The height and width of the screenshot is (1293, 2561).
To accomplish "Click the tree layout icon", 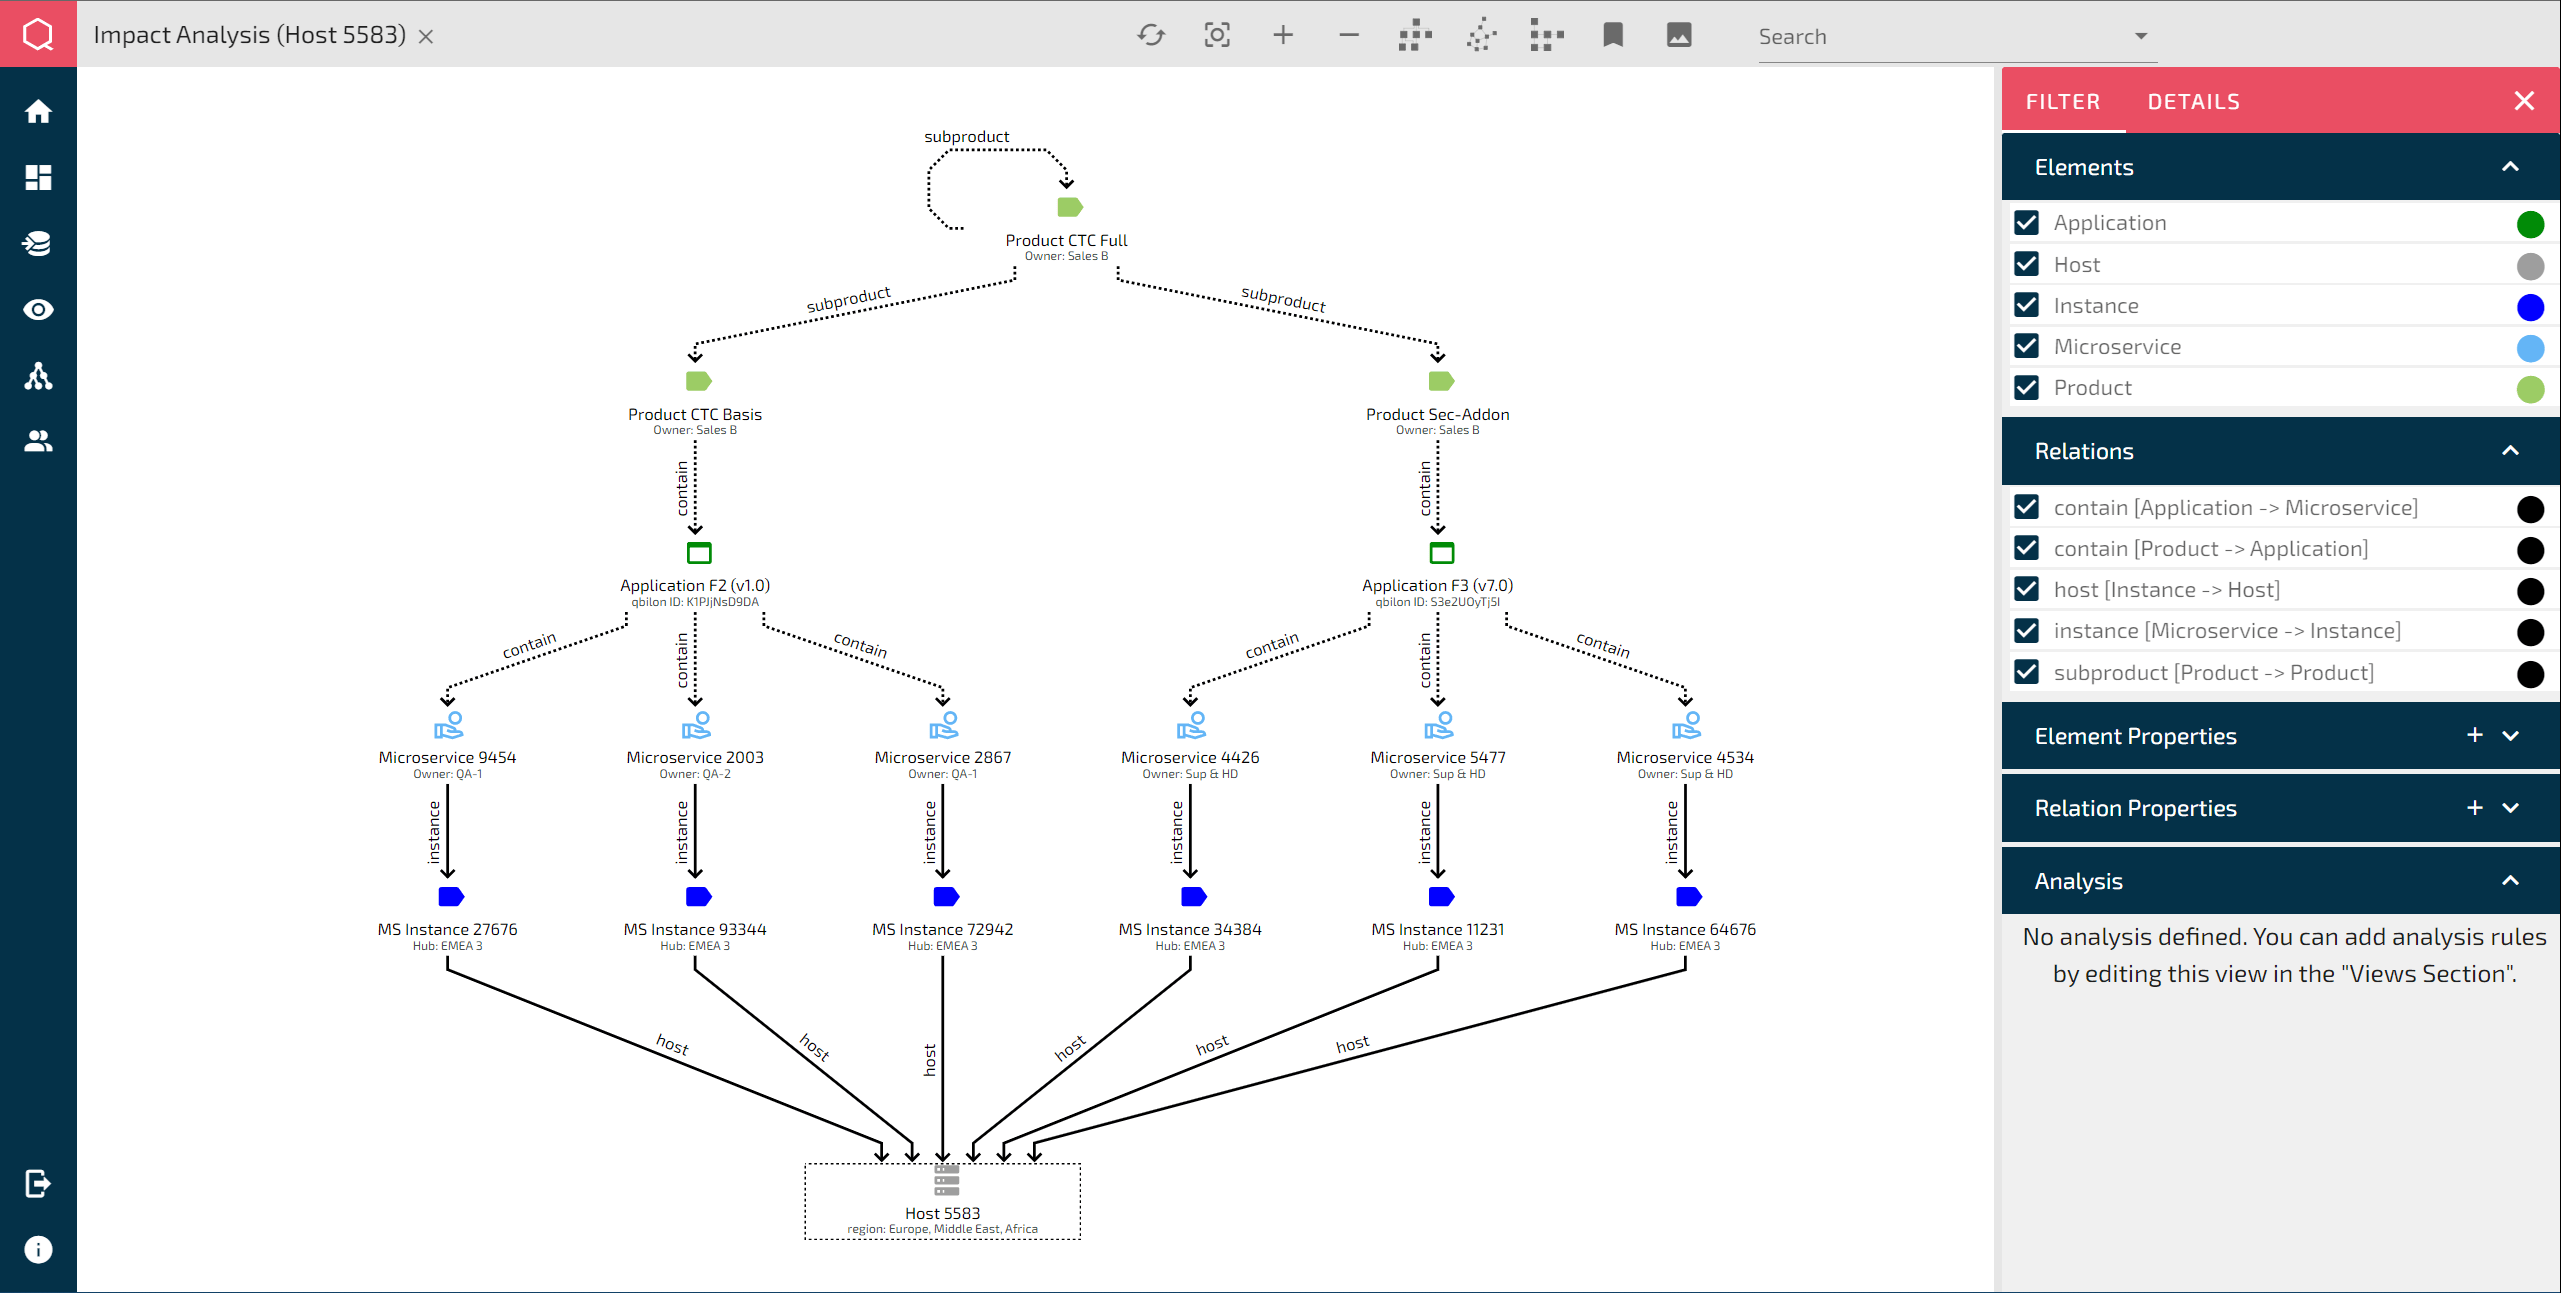I will (x=1546, y=35).
